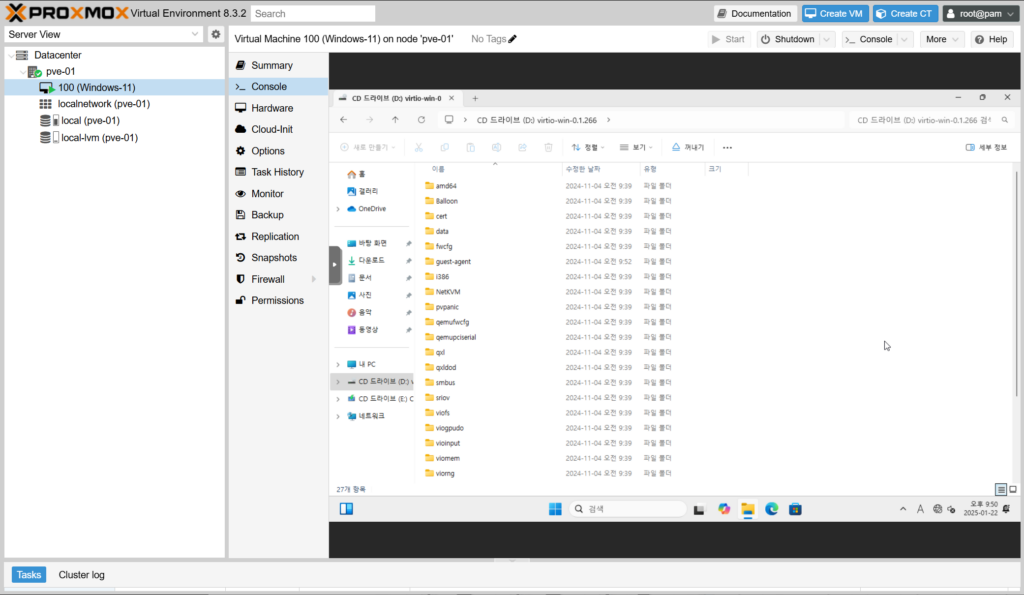Click the Proxmox search input field
The image size is (1024, 595).
(313, 14)
